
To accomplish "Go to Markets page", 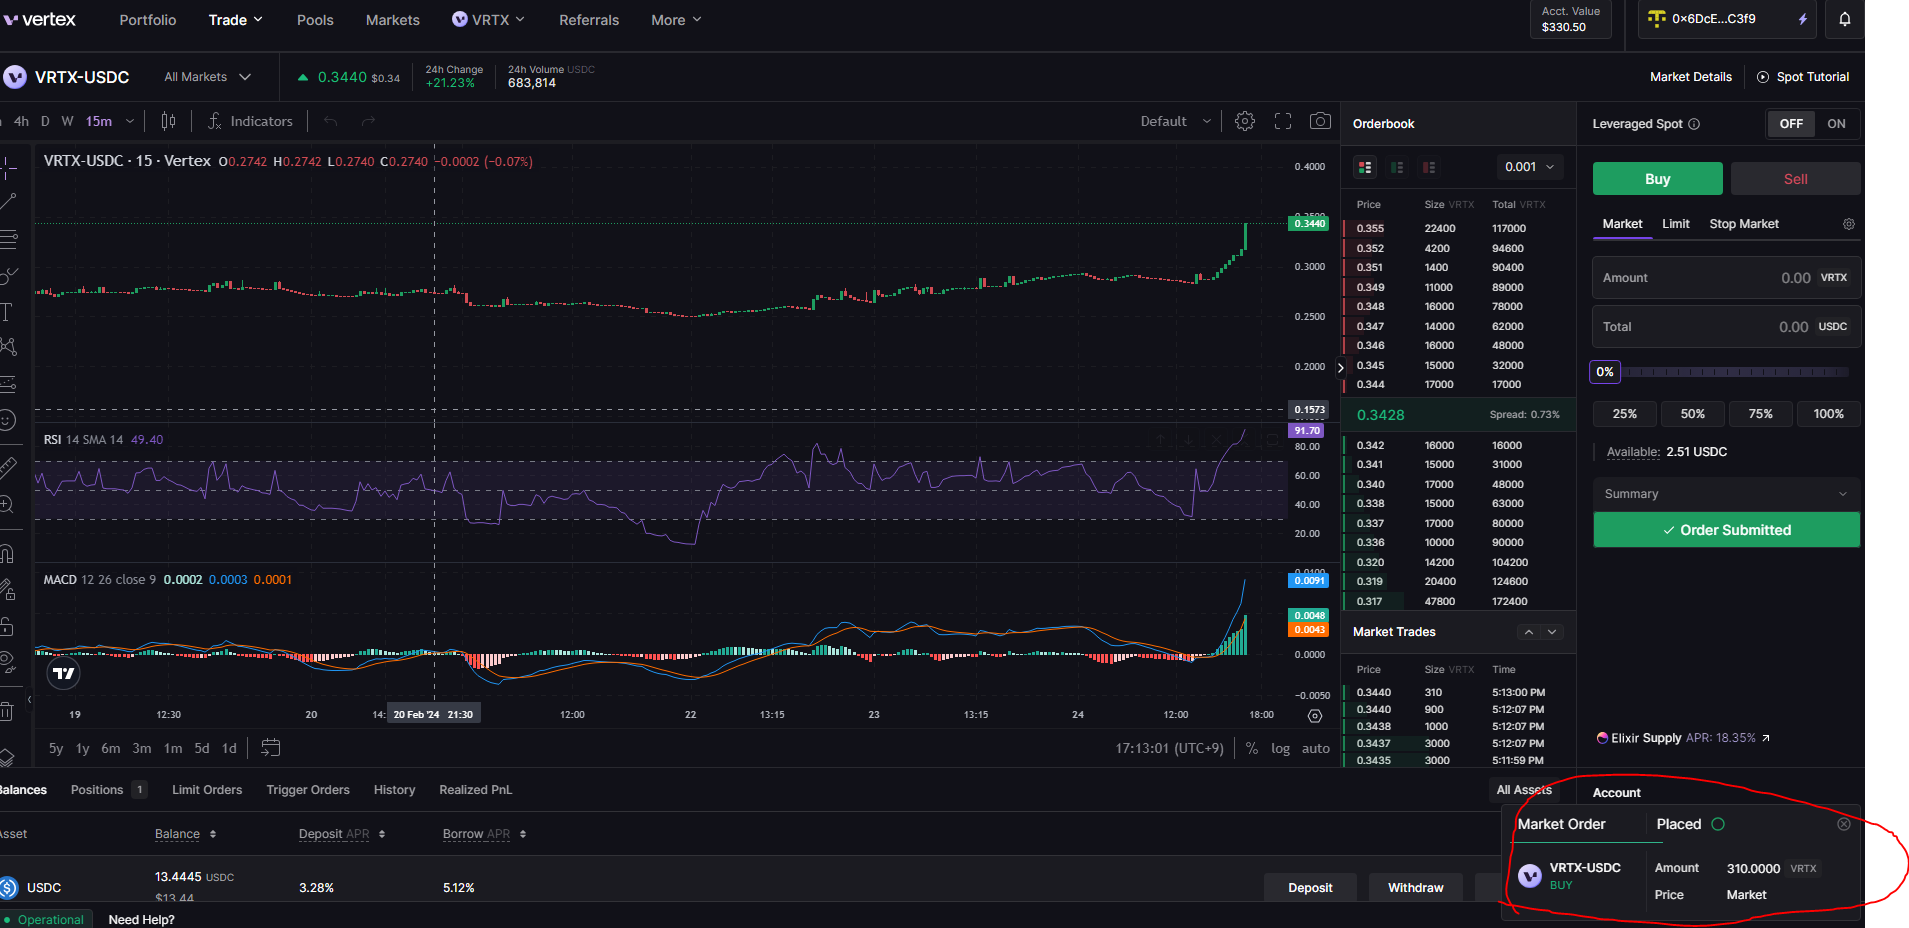I will pyautogui.click(x=392, y=20).
